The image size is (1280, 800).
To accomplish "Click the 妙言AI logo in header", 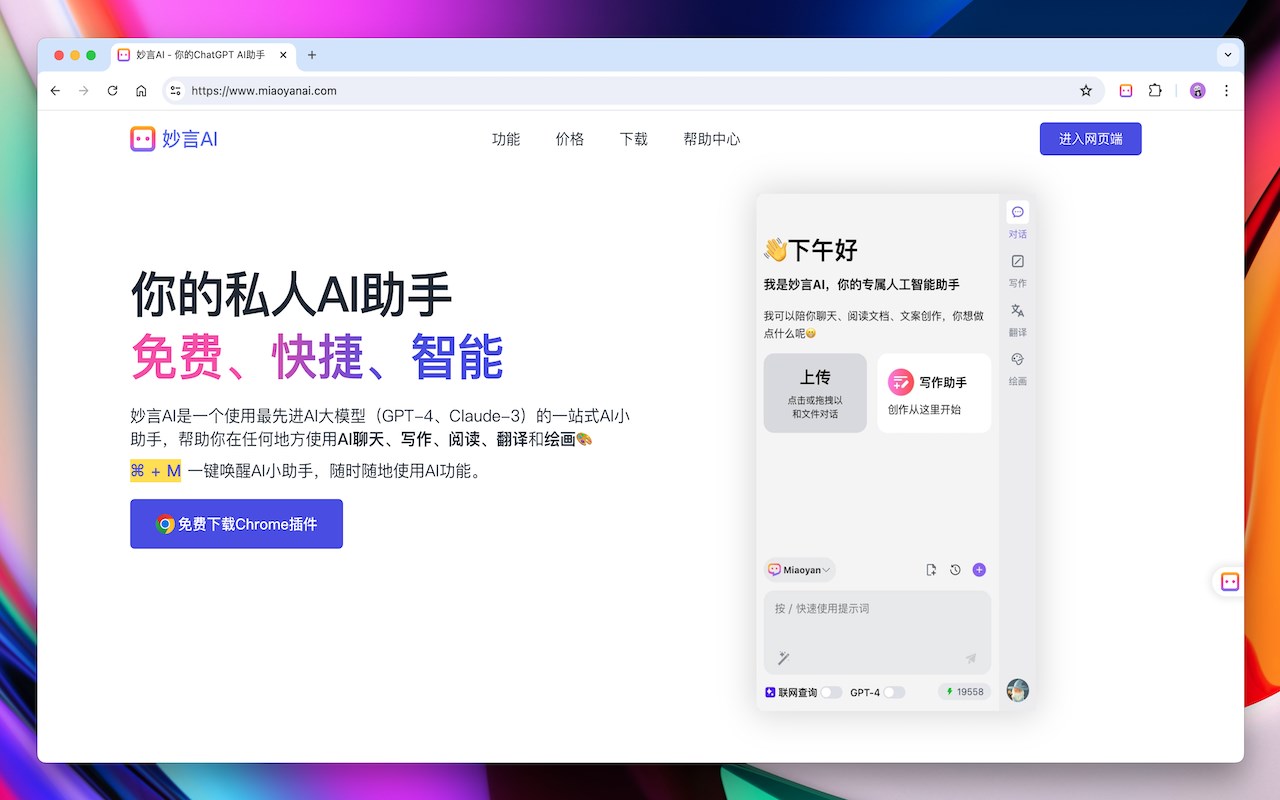I will click(174, 139).
